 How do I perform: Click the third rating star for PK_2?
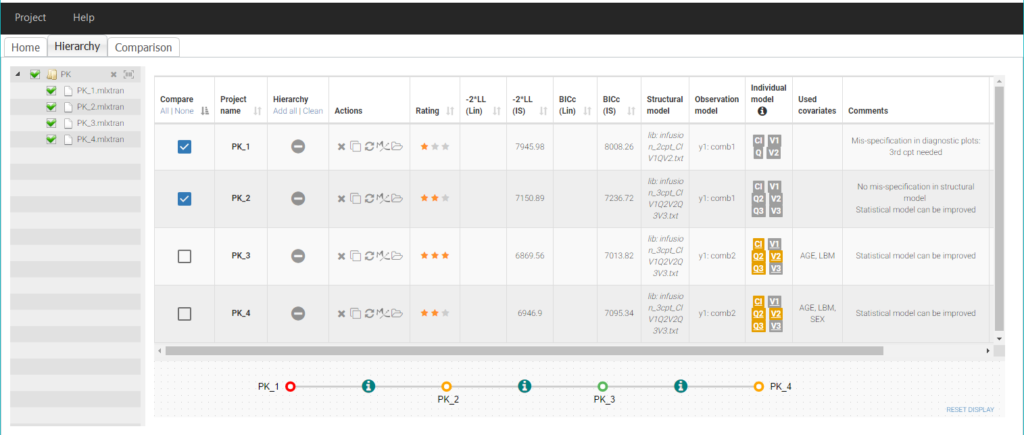[445, 199]
